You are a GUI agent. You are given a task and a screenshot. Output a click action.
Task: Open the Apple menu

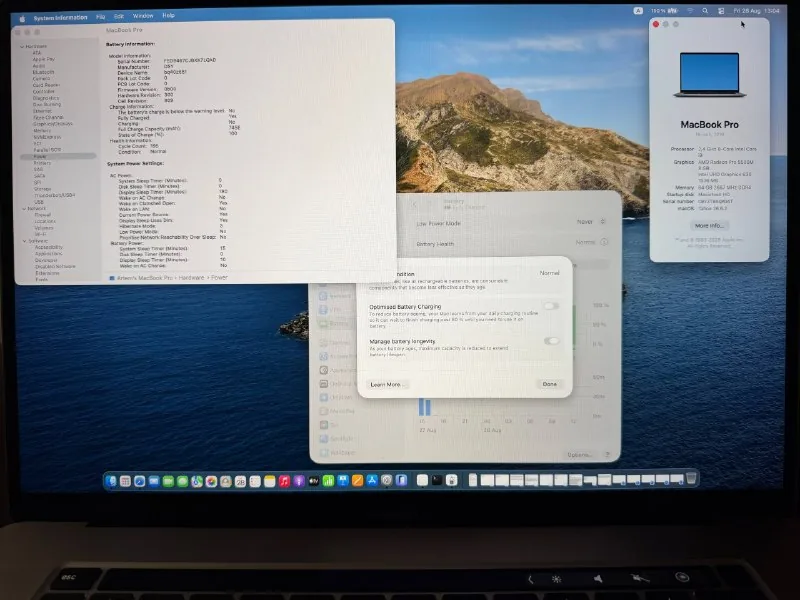[22, 18]
